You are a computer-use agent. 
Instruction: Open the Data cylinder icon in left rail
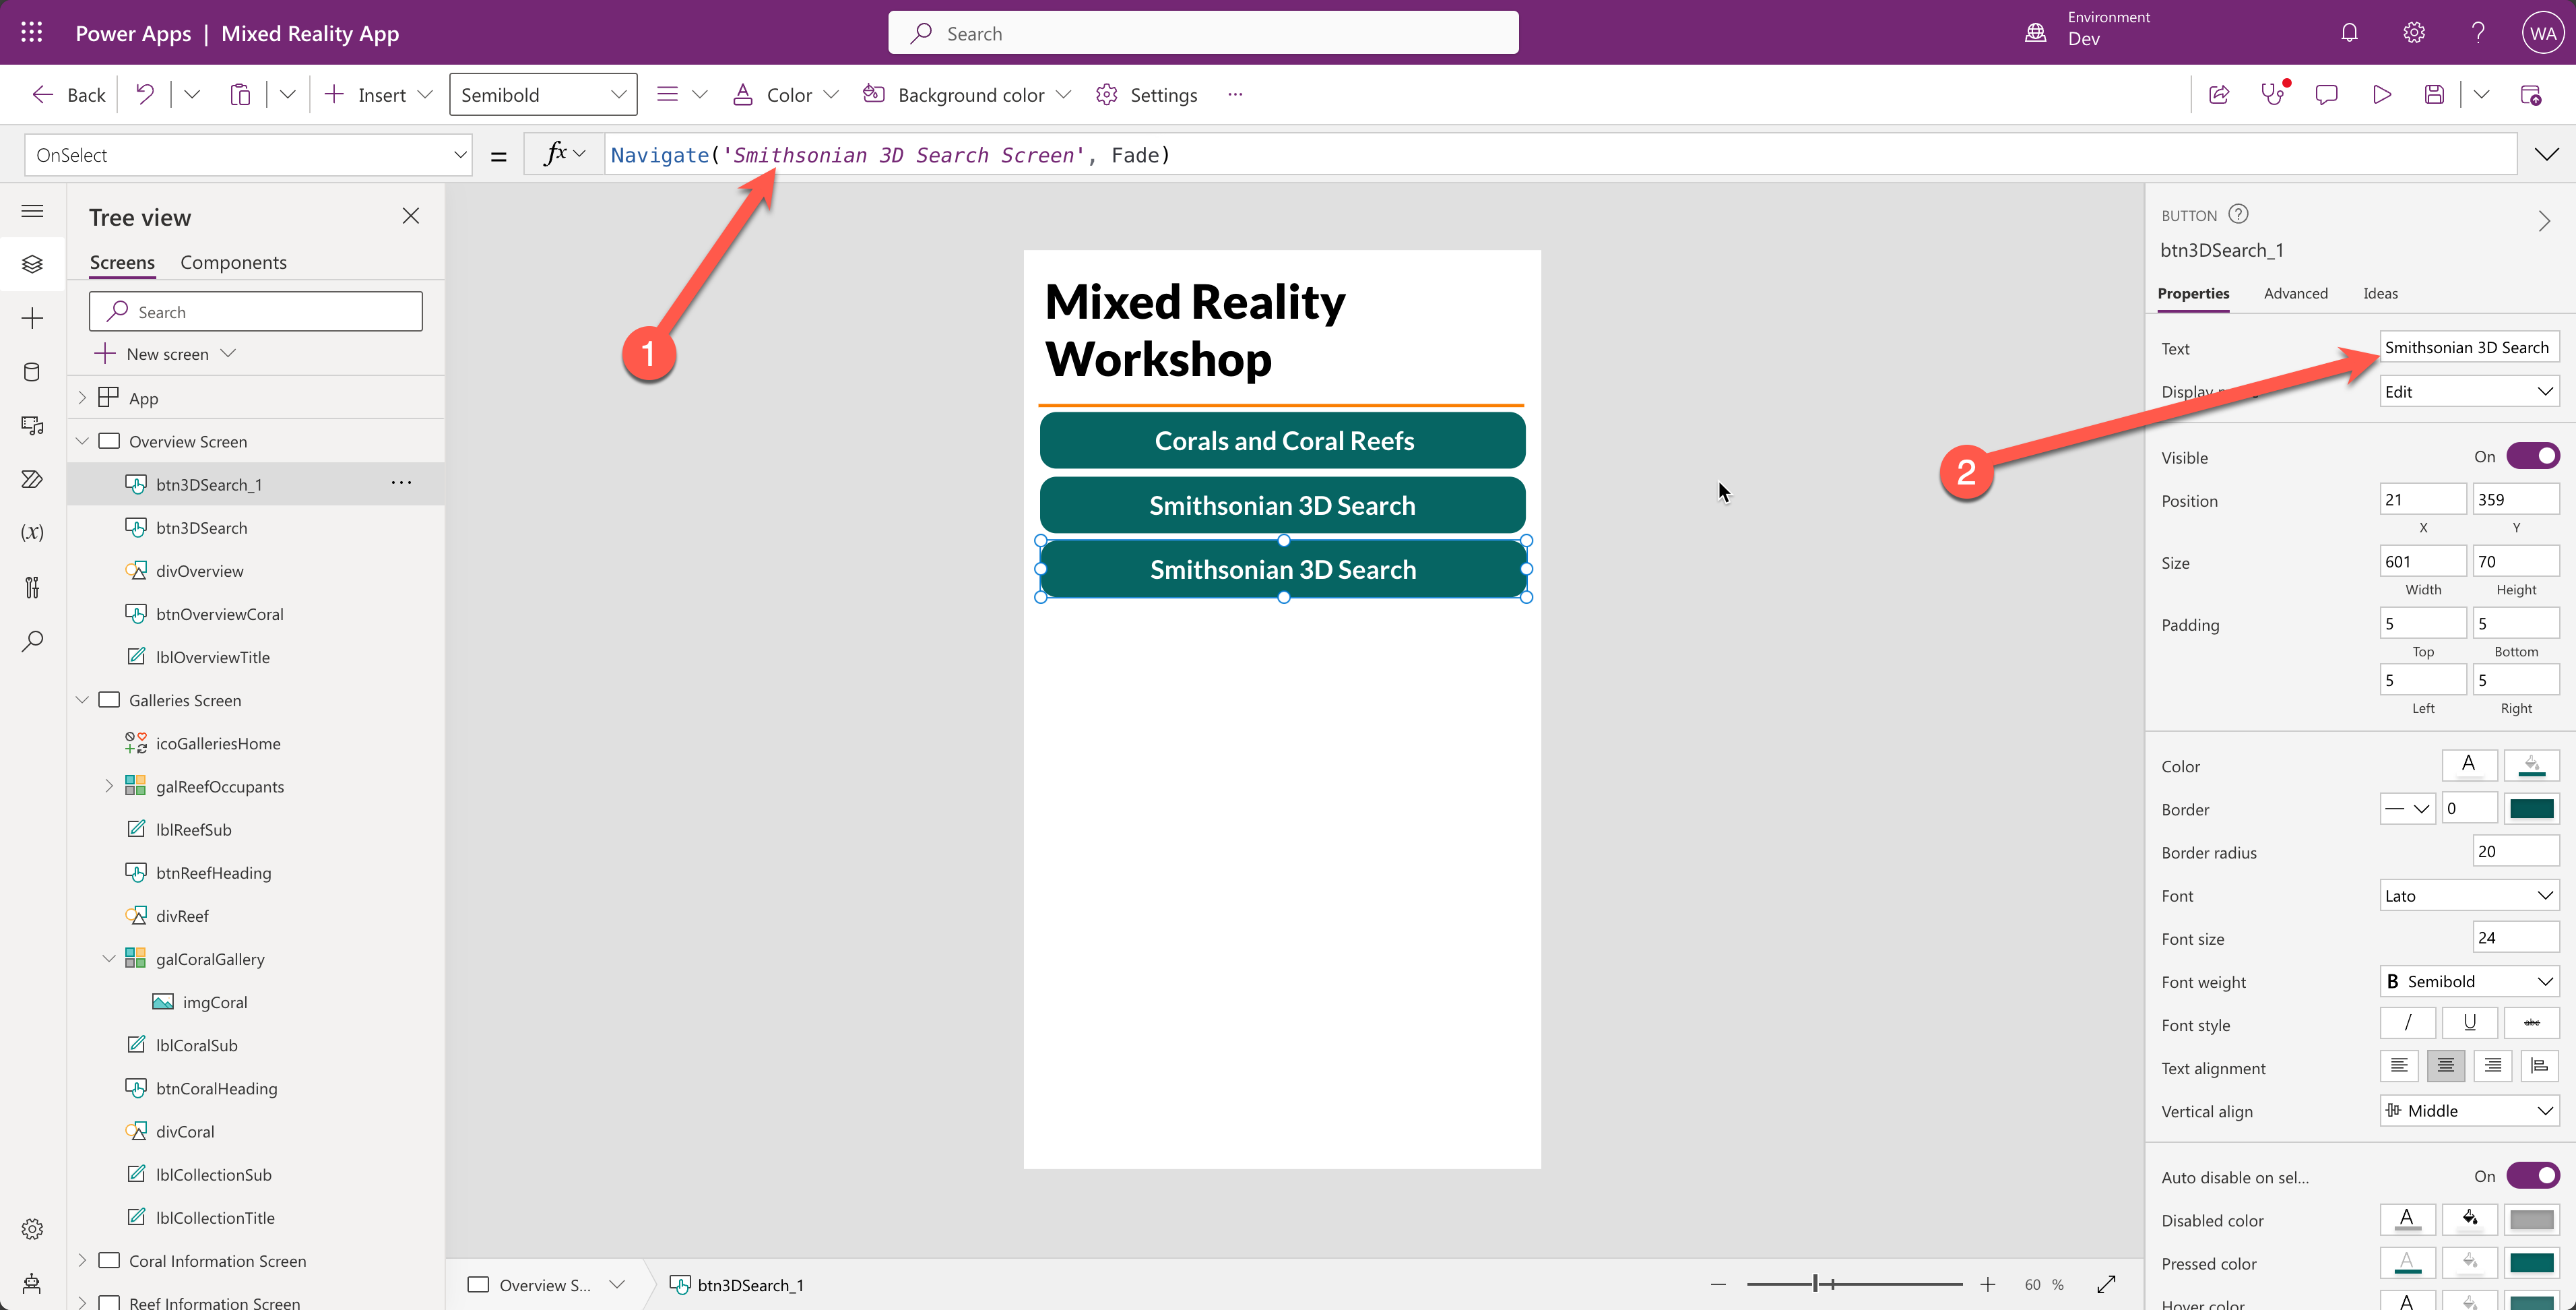click(x=32, y=372)
